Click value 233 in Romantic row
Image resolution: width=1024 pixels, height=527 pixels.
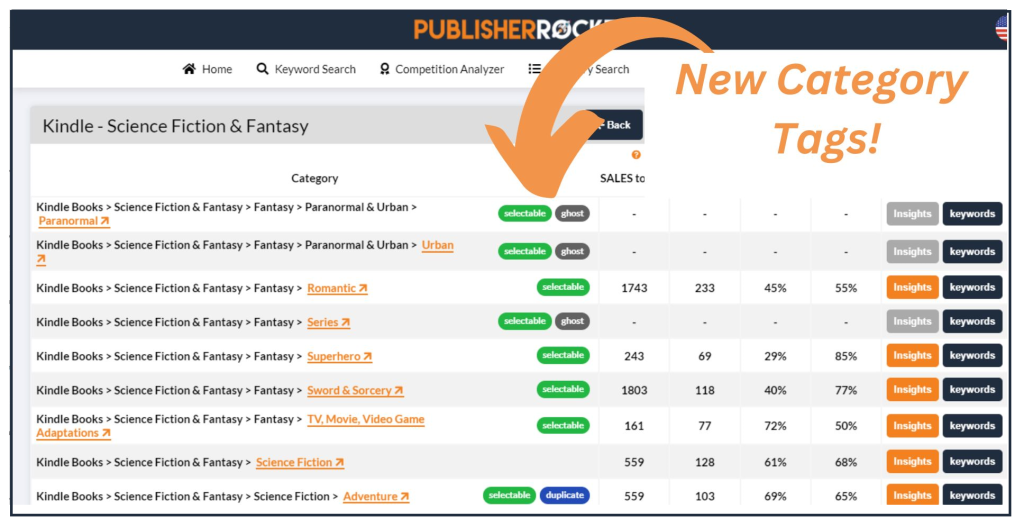tap(705, 288)
